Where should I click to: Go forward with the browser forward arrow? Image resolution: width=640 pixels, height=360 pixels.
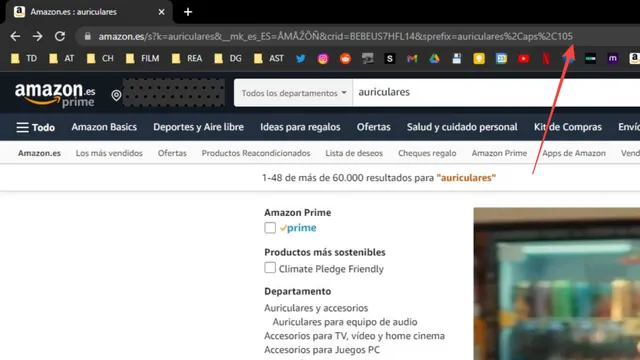(x=38, y=36)
